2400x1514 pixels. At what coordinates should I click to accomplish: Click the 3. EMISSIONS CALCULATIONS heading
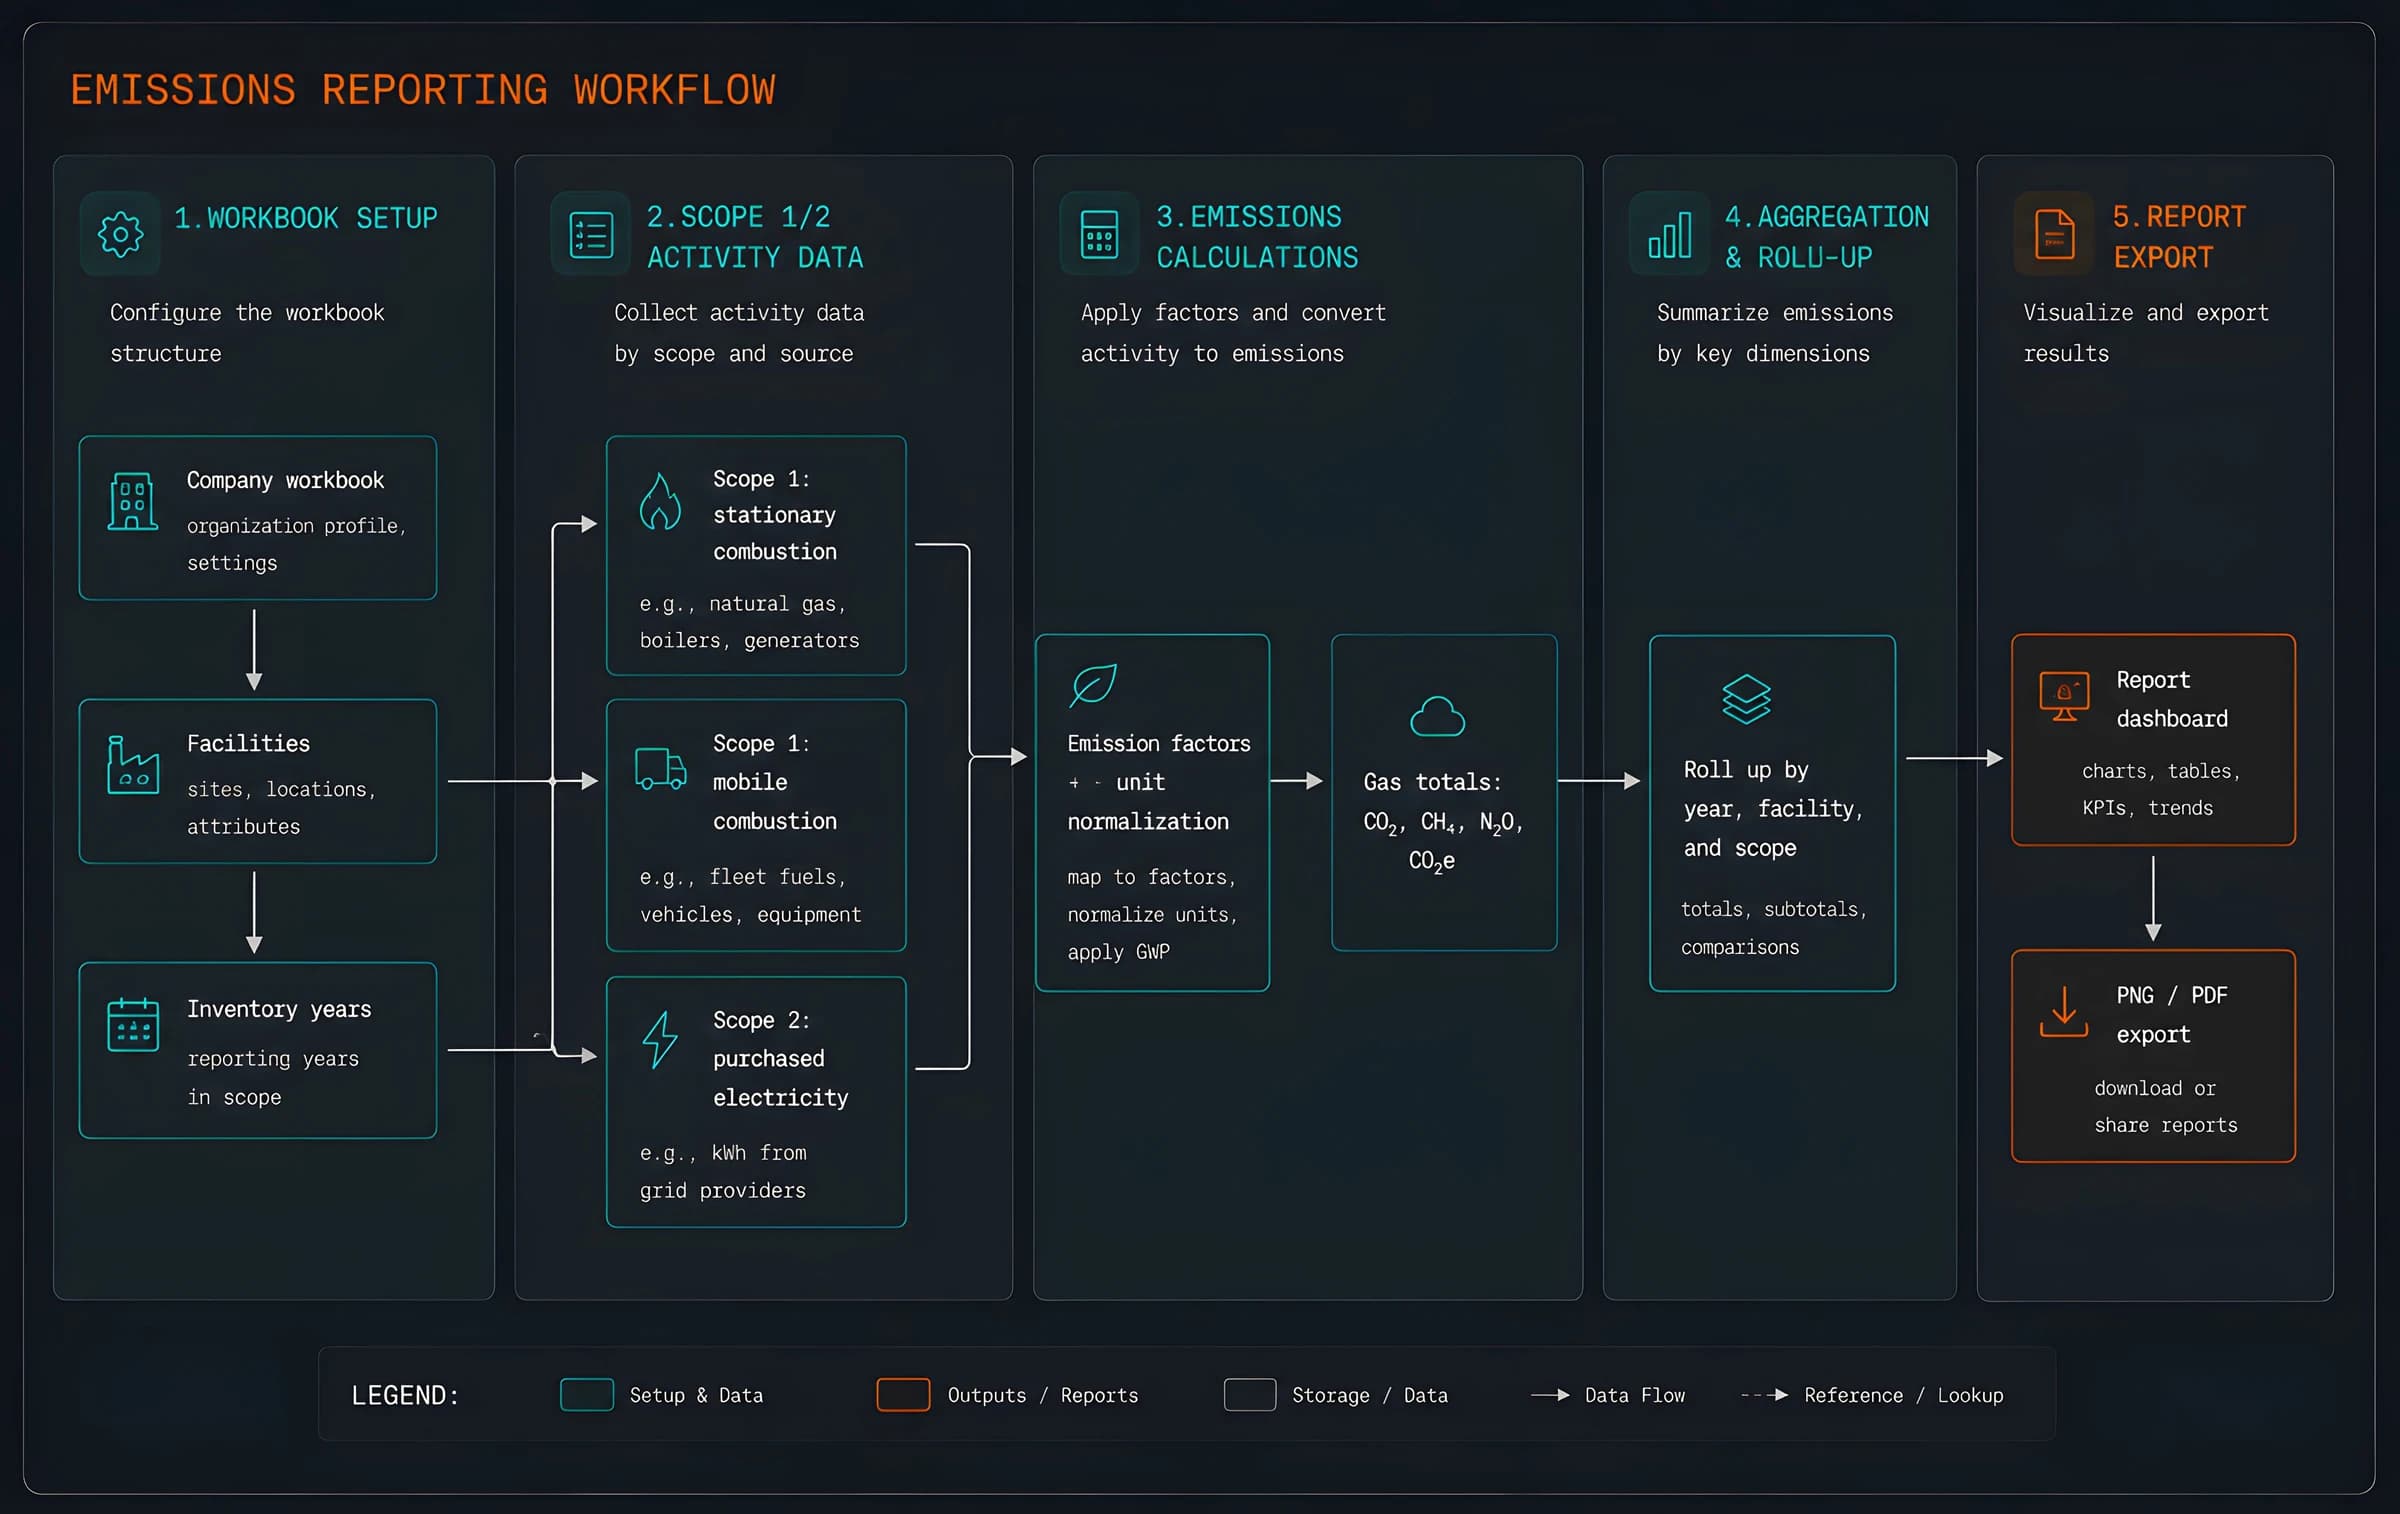pyautogui.click(x=1257, y=237)
